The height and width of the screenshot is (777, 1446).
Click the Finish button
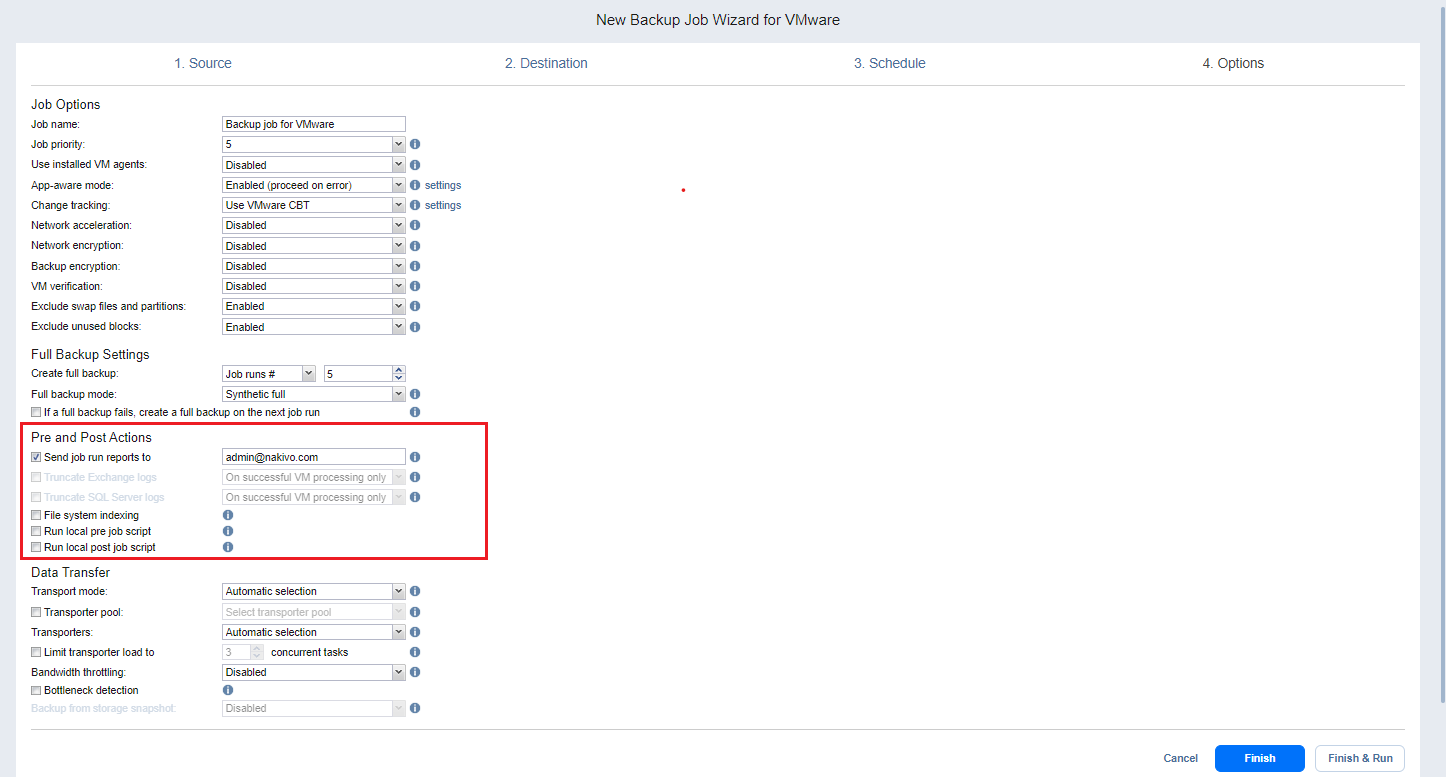(1259, 758)
